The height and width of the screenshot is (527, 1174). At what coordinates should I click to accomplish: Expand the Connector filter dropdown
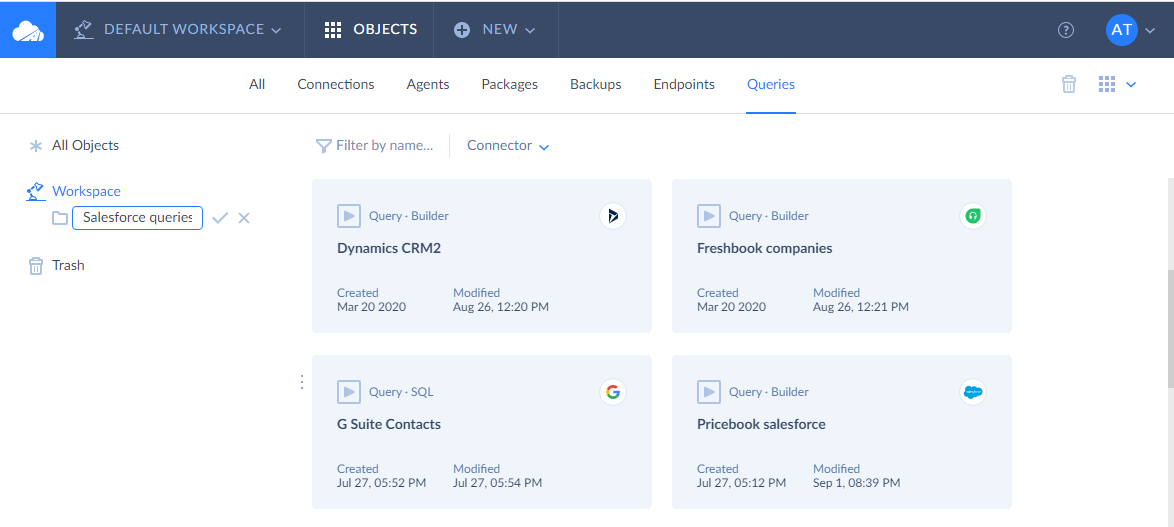tap(508, 146)
